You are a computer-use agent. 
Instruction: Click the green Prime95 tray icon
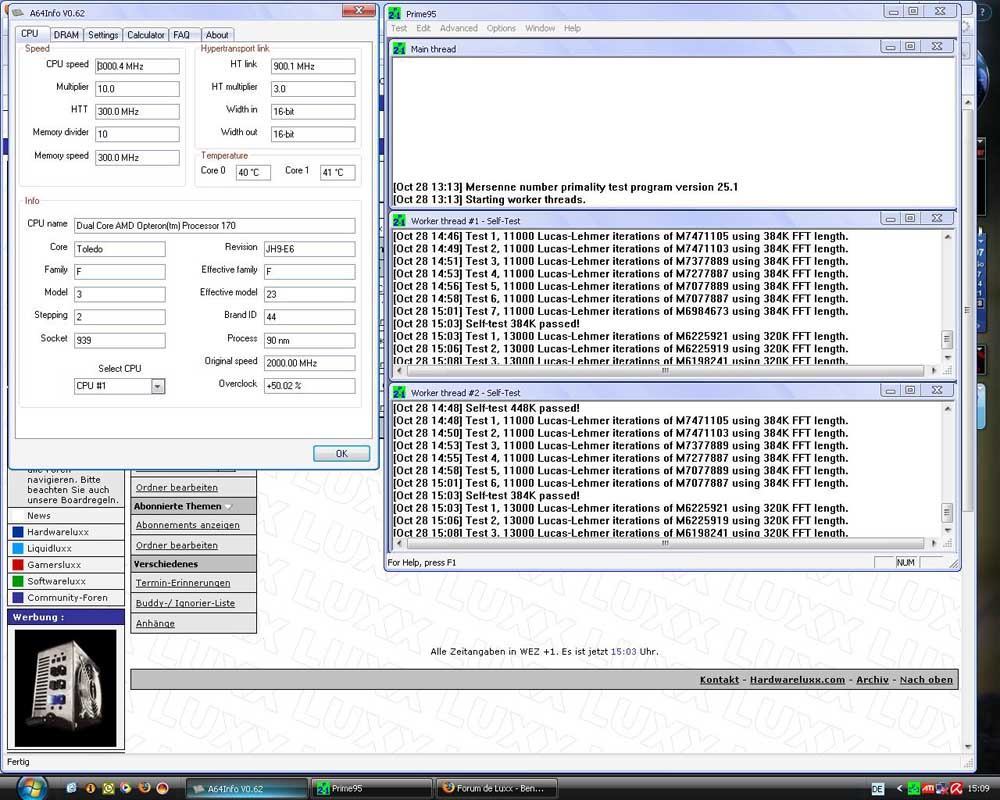914,789
